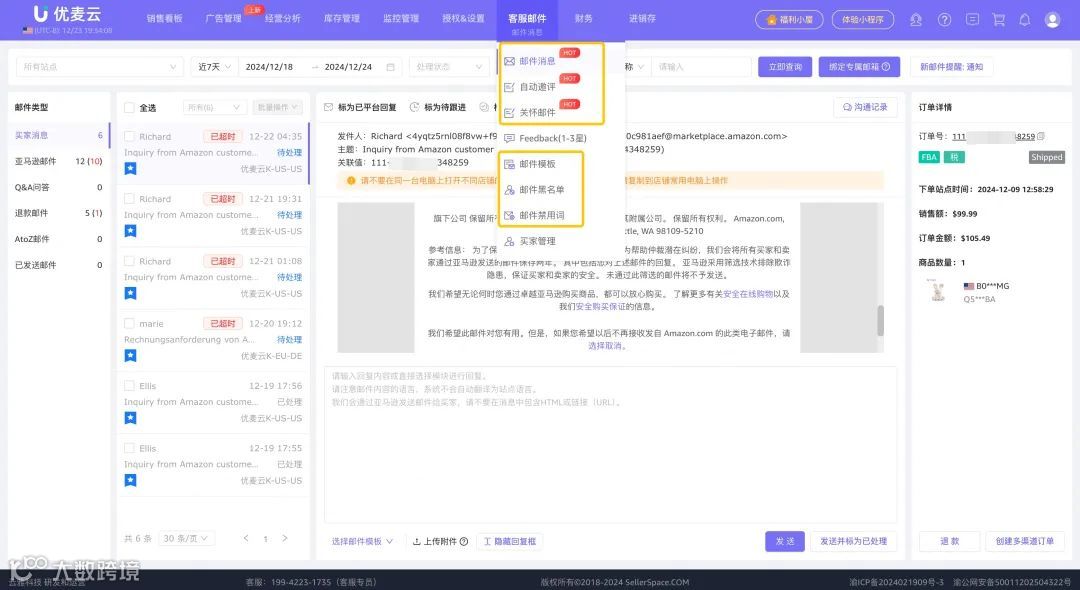Click the 选择取消 link in email body

point(607,346)
